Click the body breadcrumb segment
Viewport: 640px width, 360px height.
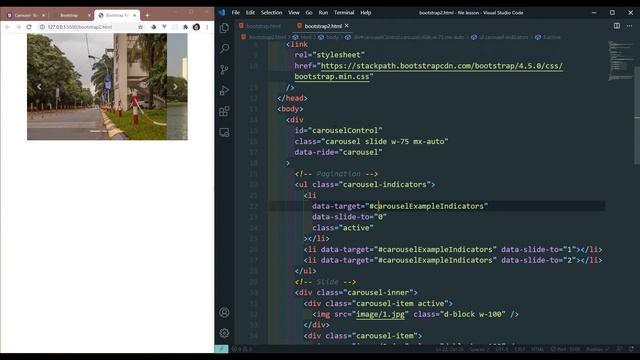pyautogui.click(x=329, y=37)
